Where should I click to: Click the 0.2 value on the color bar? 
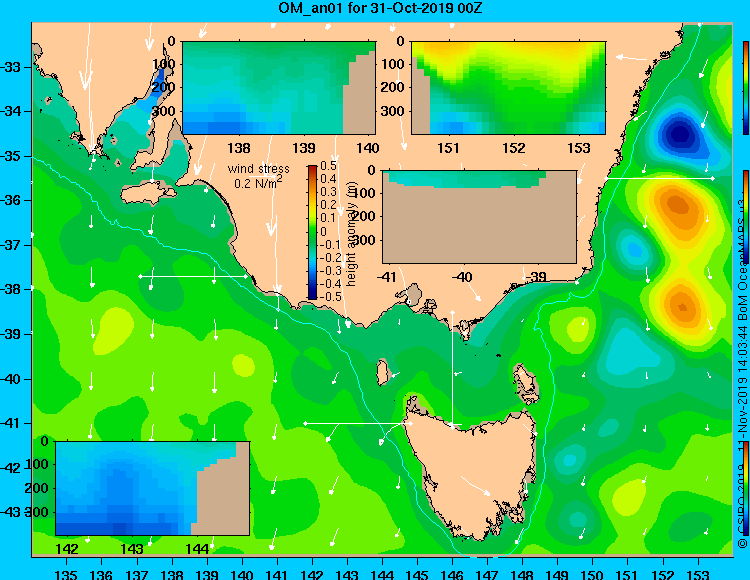coord(328,205)
